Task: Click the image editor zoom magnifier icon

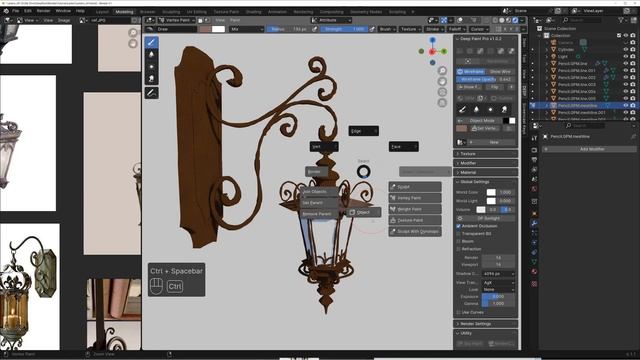Action: pos(133,33)
